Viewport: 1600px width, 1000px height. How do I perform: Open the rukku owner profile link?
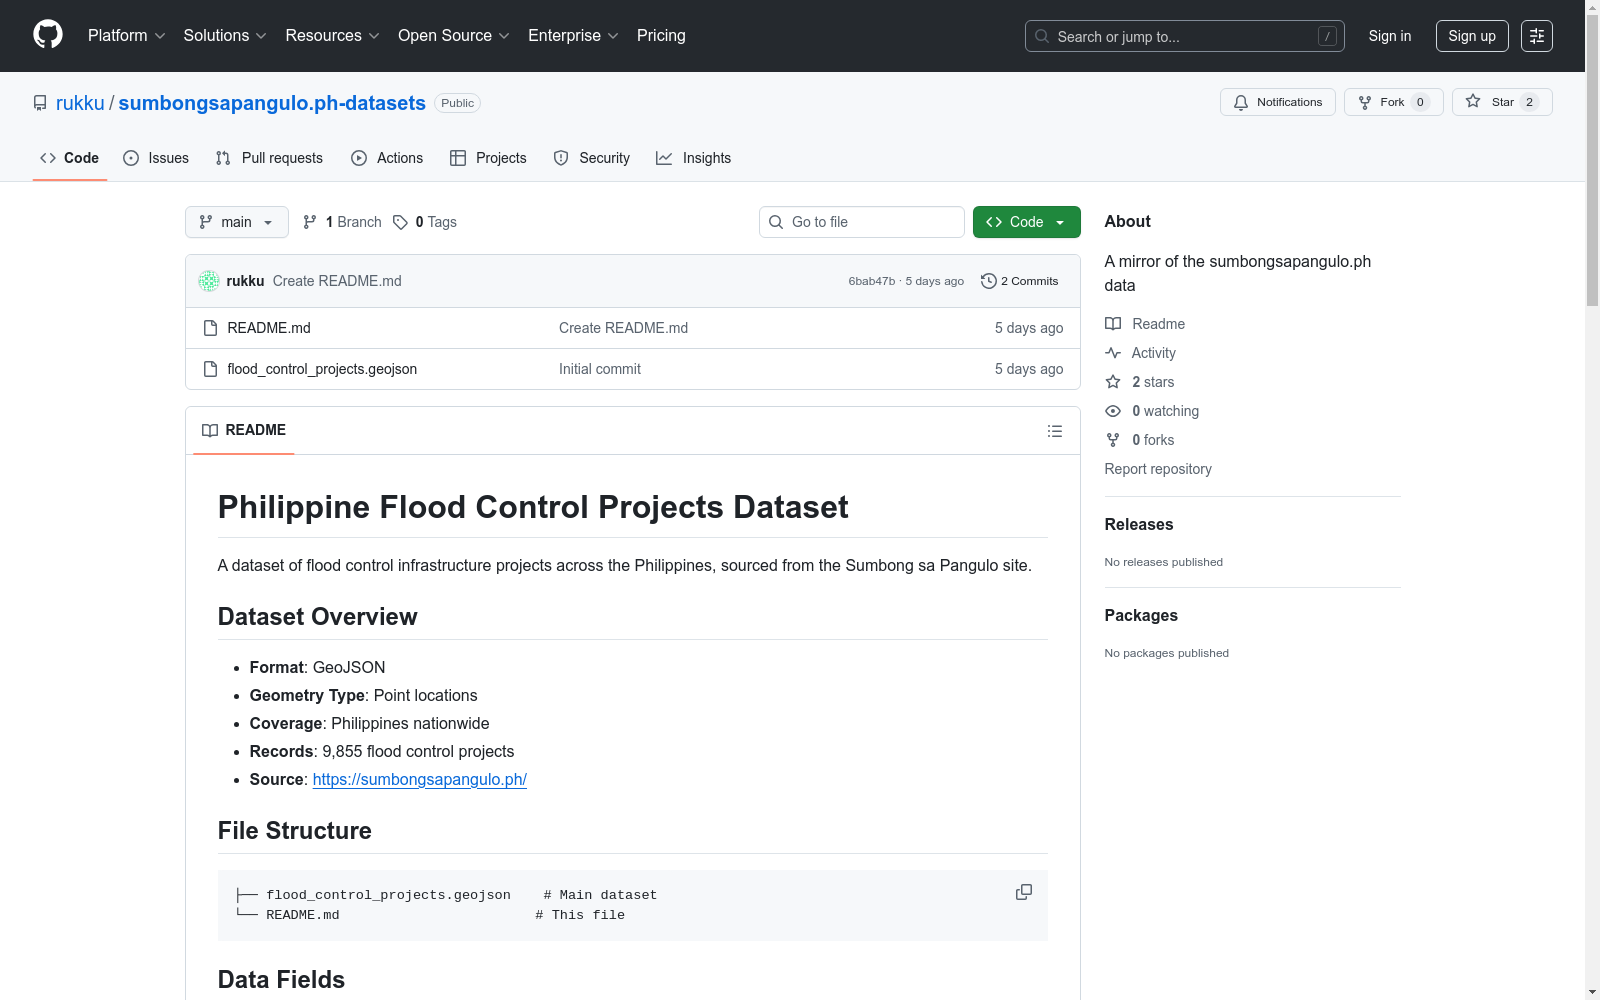point(80,103)
